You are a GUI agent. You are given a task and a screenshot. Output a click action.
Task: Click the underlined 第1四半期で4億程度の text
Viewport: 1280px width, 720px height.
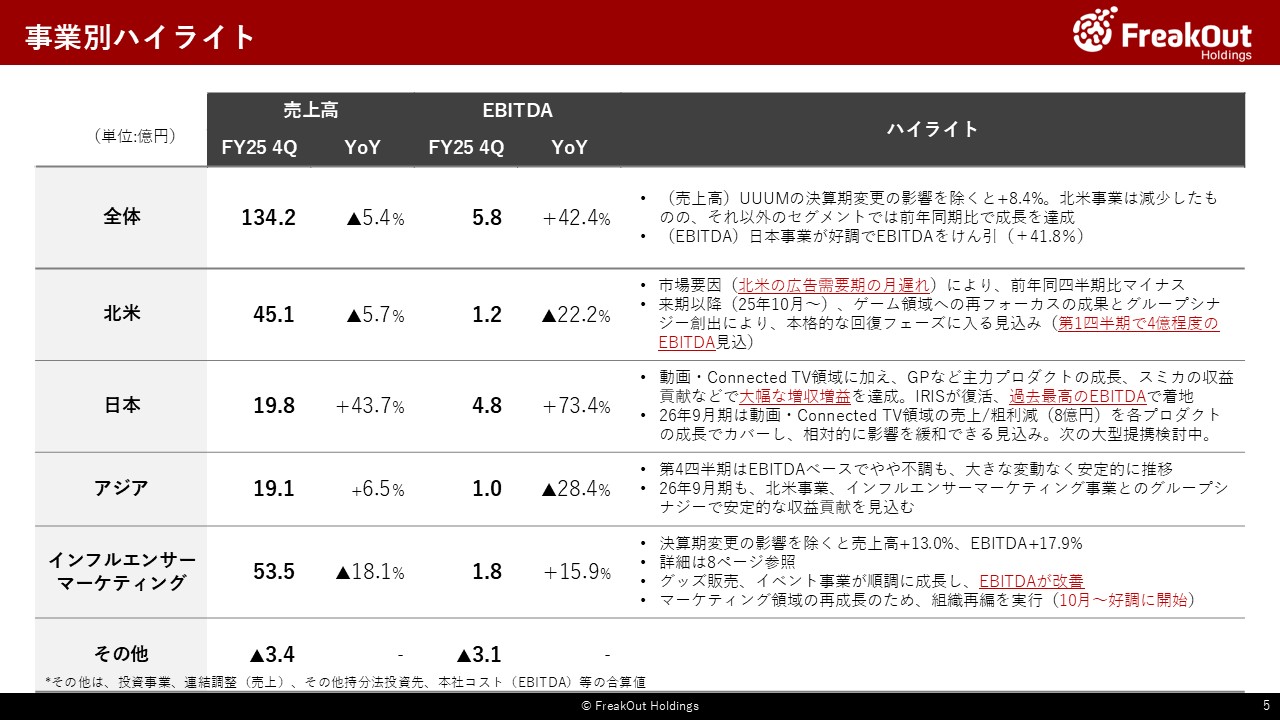click(1139, 323)
